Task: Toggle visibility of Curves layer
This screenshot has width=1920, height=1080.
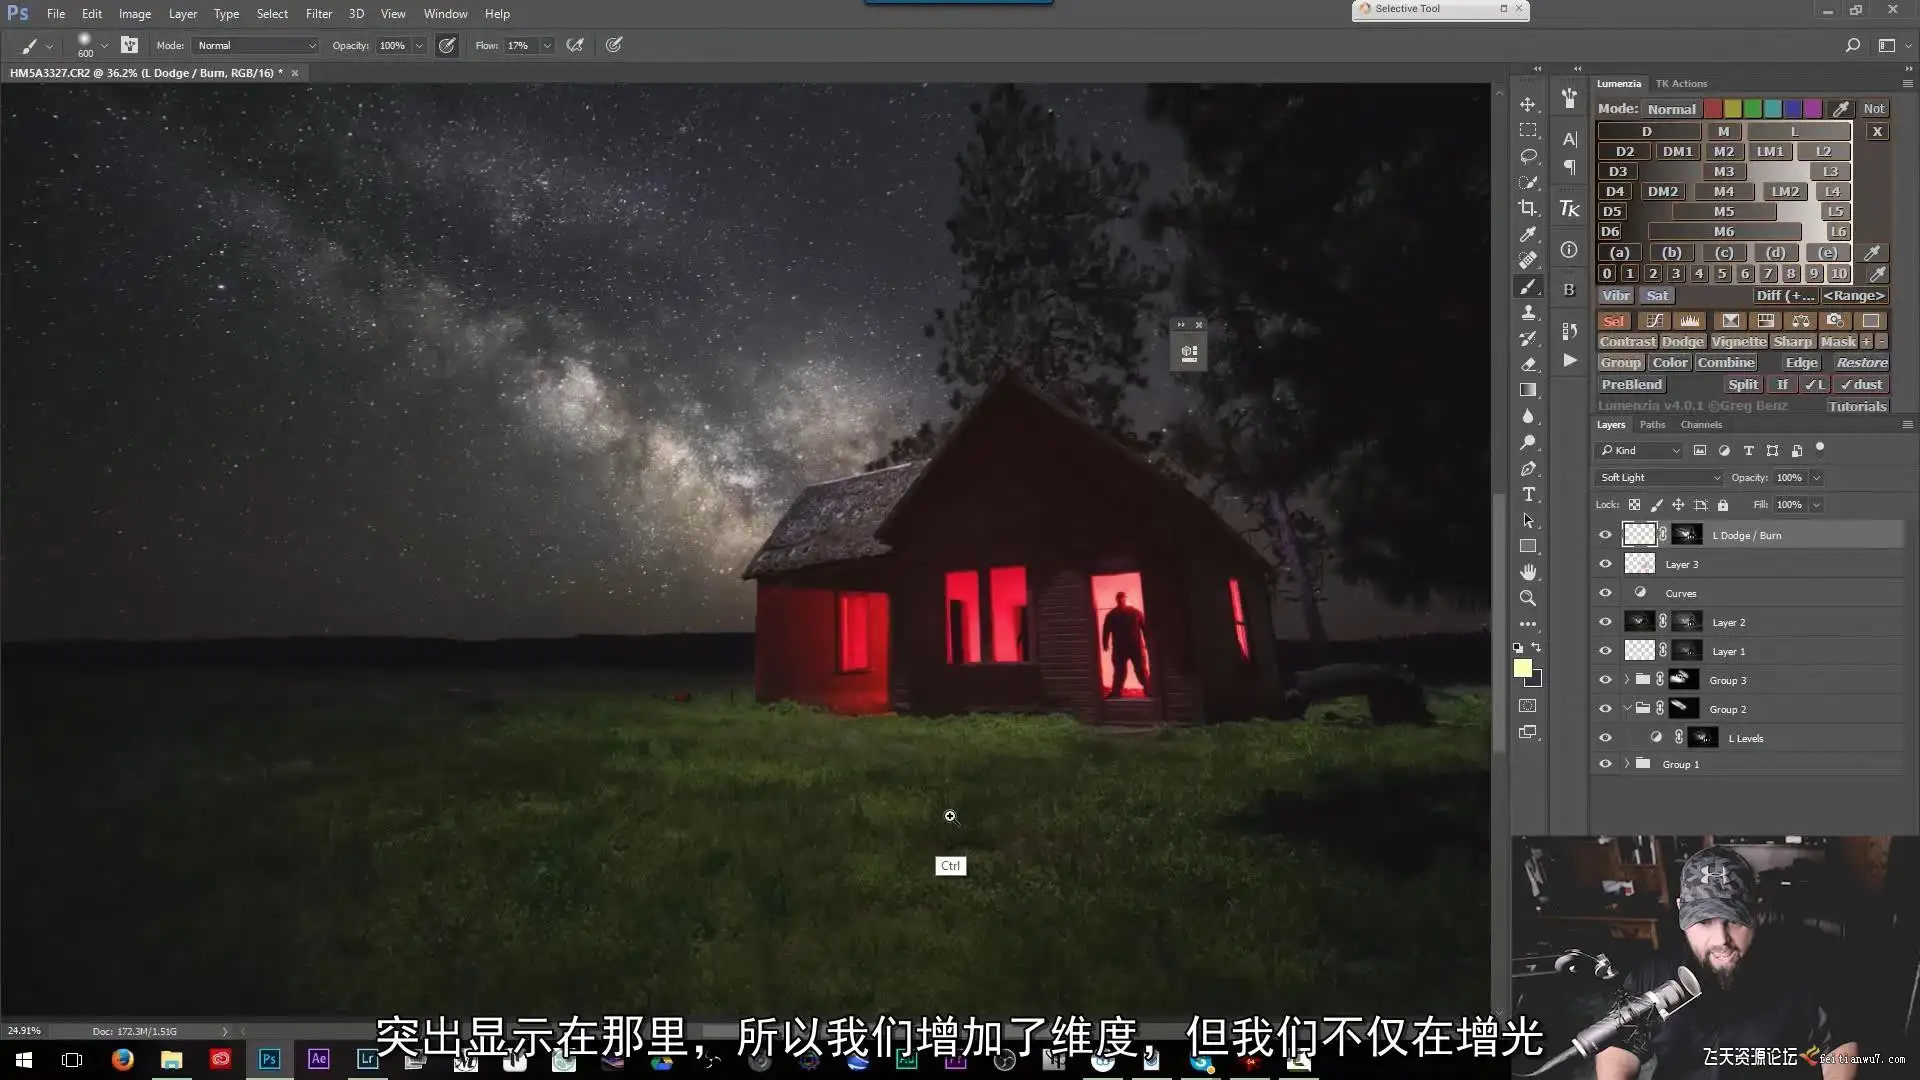Action: [x=1605, y=593]
